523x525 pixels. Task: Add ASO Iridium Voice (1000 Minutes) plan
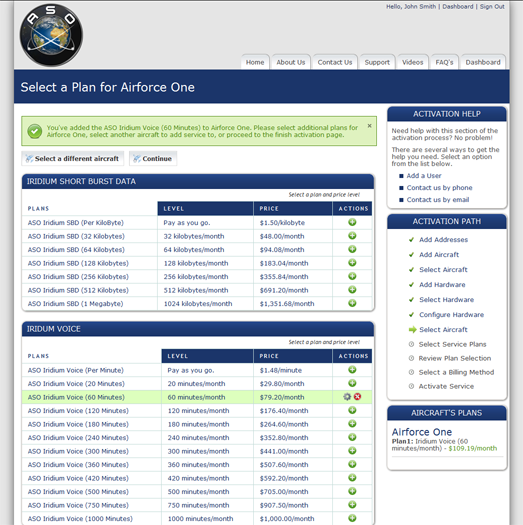point(352,518)
